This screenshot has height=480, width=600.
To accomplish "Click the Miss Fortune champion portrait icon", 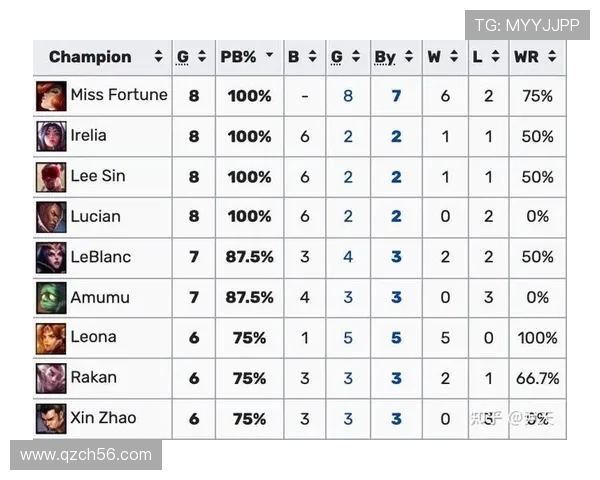I will (x=51, y=97).
